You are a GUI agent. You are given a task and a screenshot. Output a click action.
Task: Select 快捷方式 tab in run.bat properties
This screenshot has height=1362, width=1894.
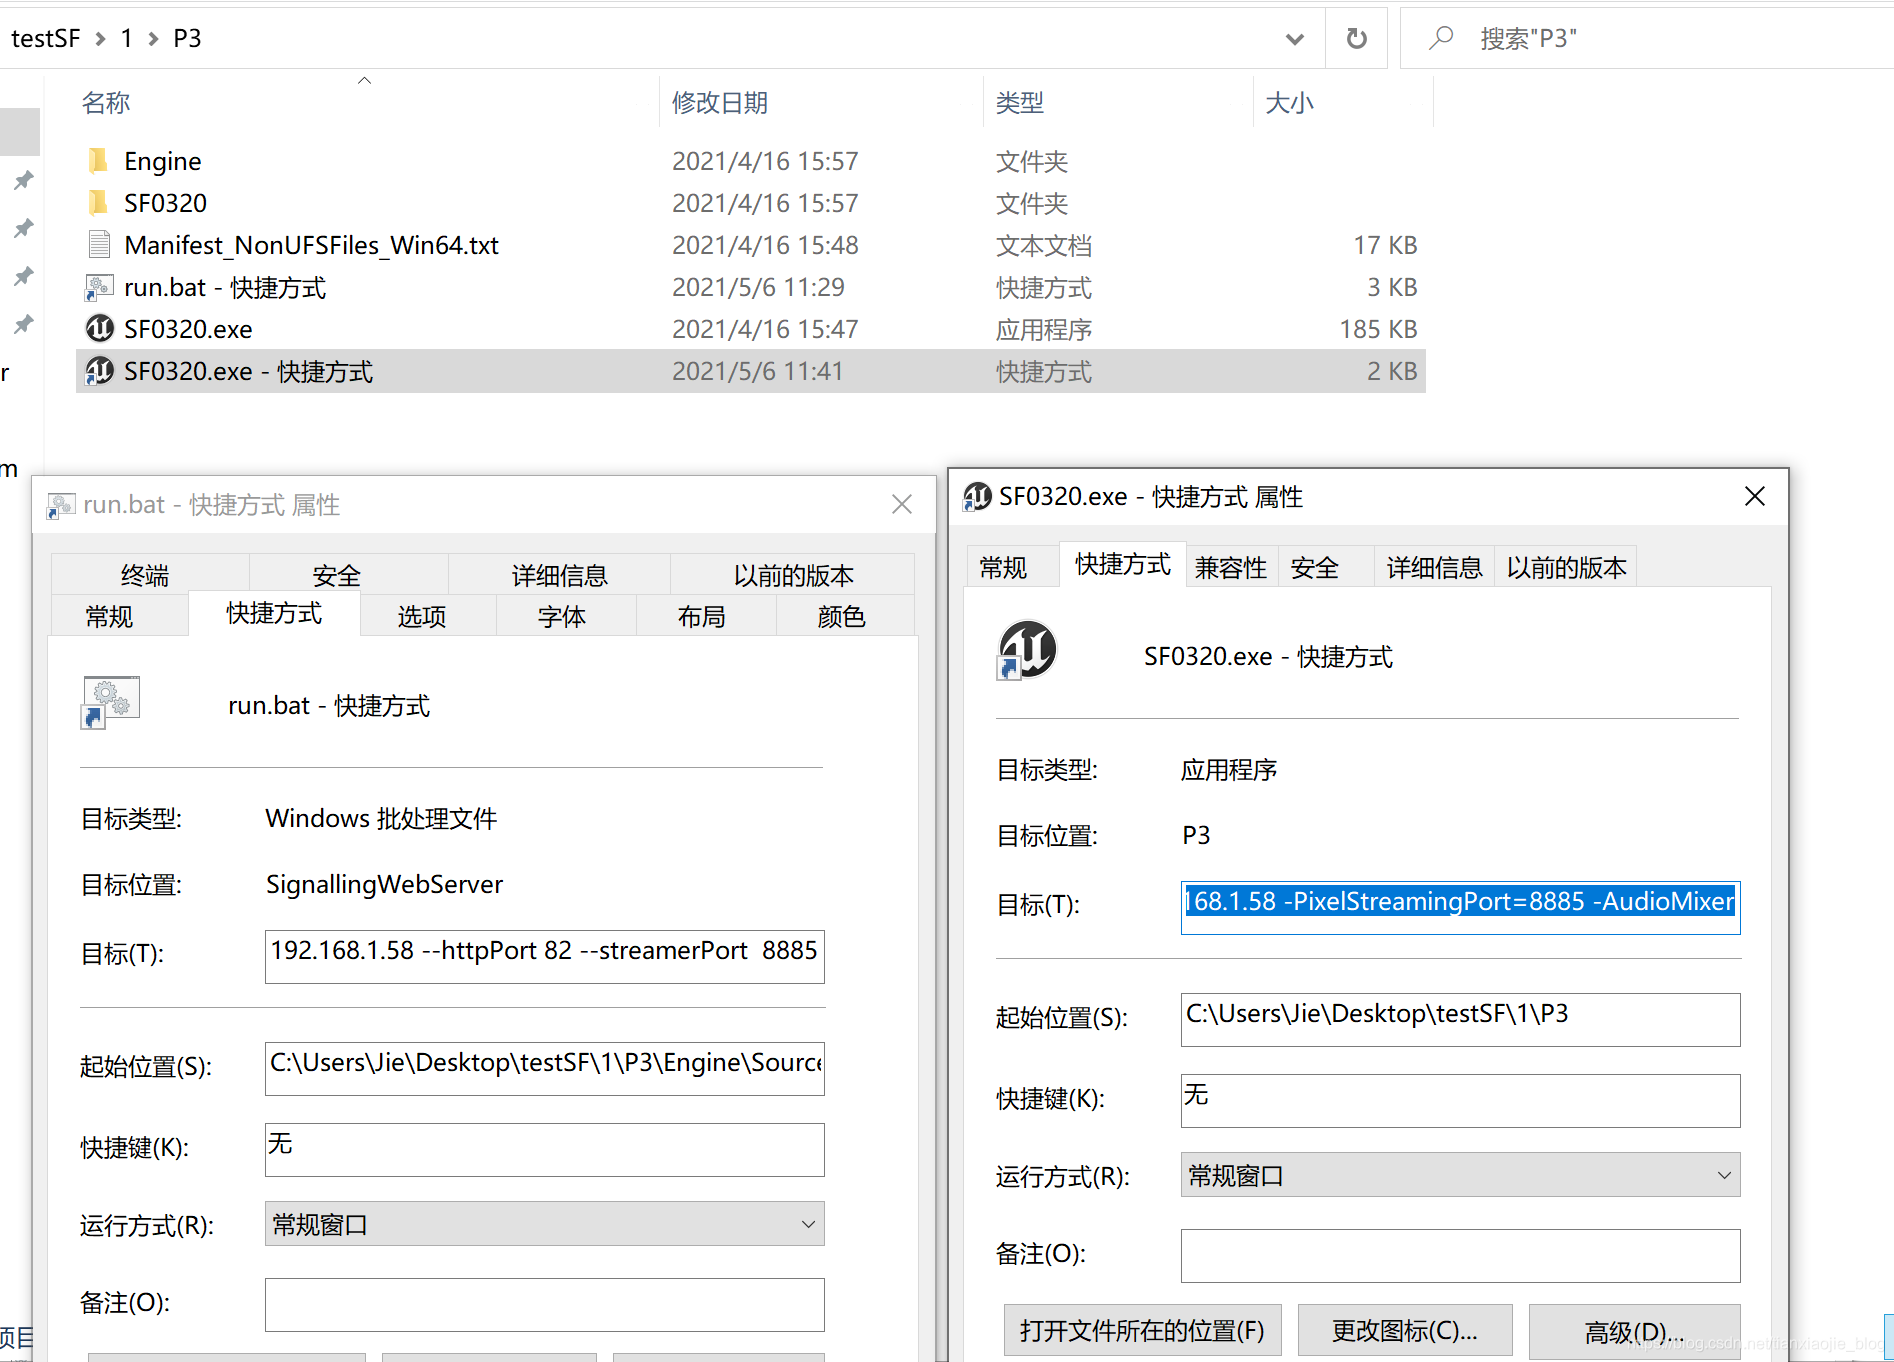pyautogui.click(x=274, y=613)
